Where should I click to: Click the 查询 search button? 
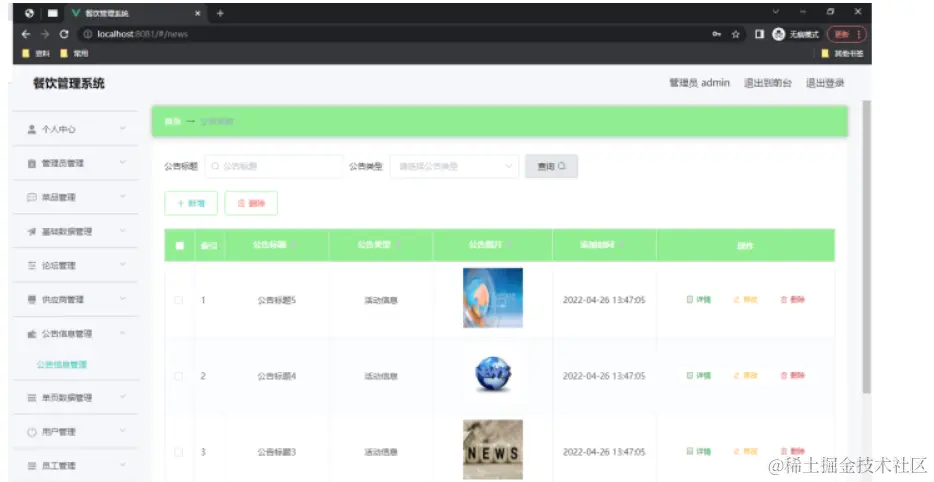(551, 166)
